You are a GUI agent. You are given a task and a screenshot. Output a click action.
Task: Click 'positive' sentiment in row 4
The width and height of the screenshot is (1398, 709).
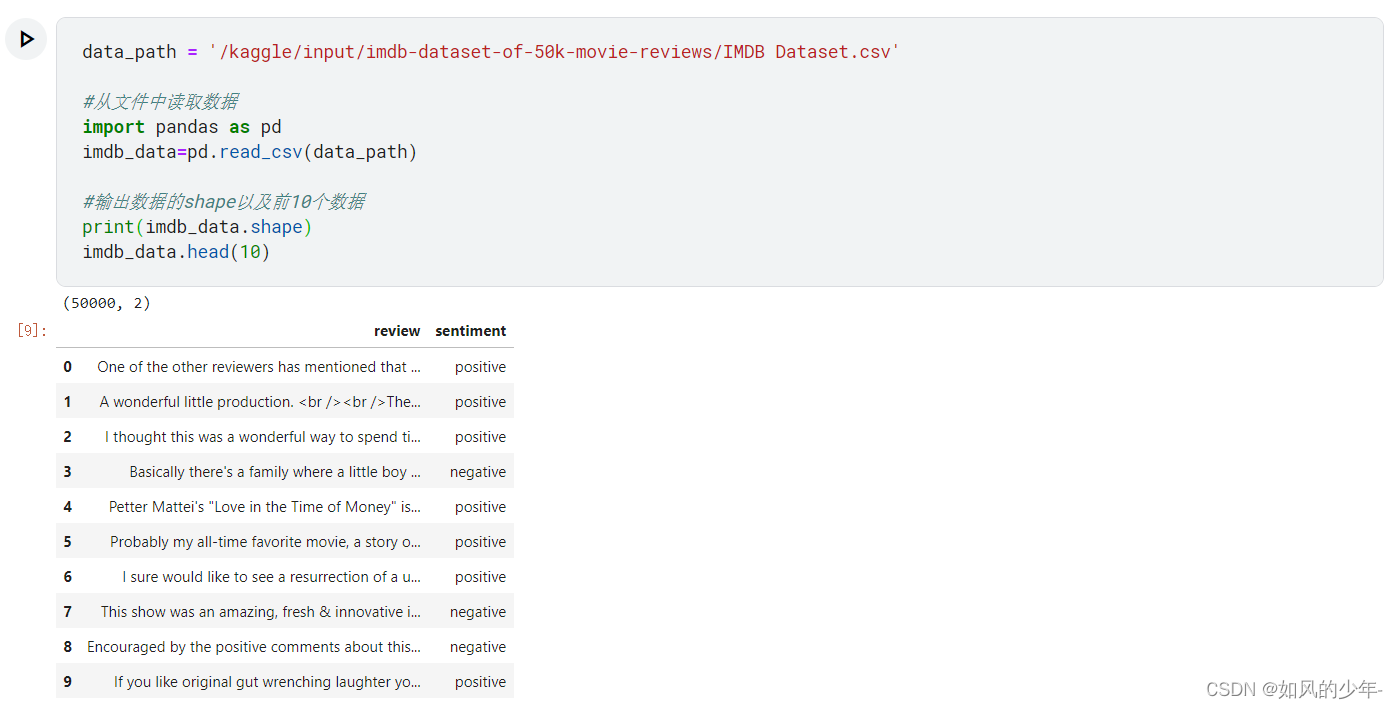[480, 507]
